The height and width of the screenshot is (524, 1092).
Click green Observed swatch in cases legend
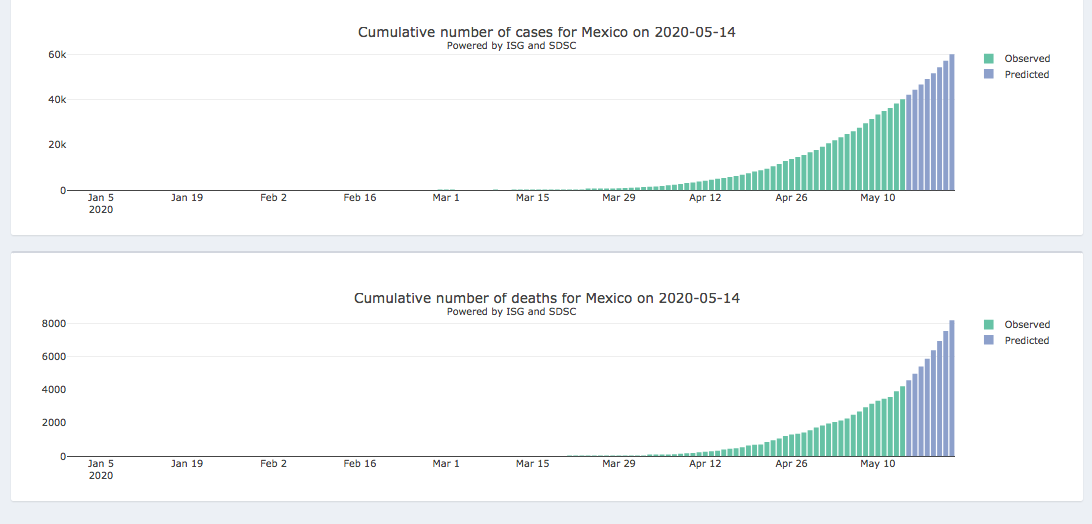pyautogui.click(x=989, y=58)
